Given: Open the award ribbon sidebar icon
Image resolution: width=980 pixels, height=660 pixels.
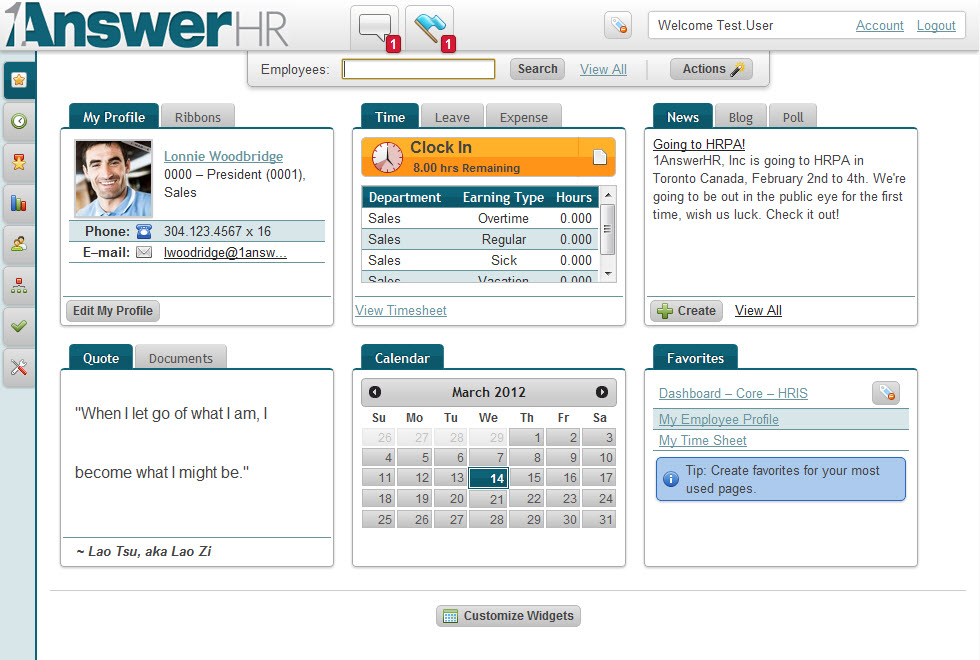Looking at the screenshot, I should click(19, 162).
